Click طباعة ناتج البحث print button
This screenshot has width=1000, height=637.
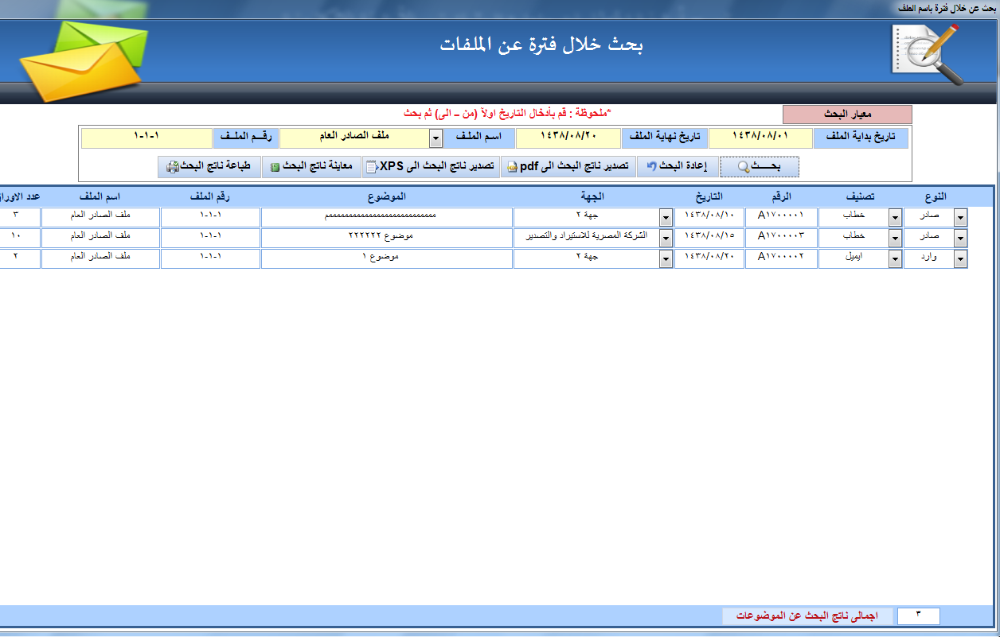(209, 167)
